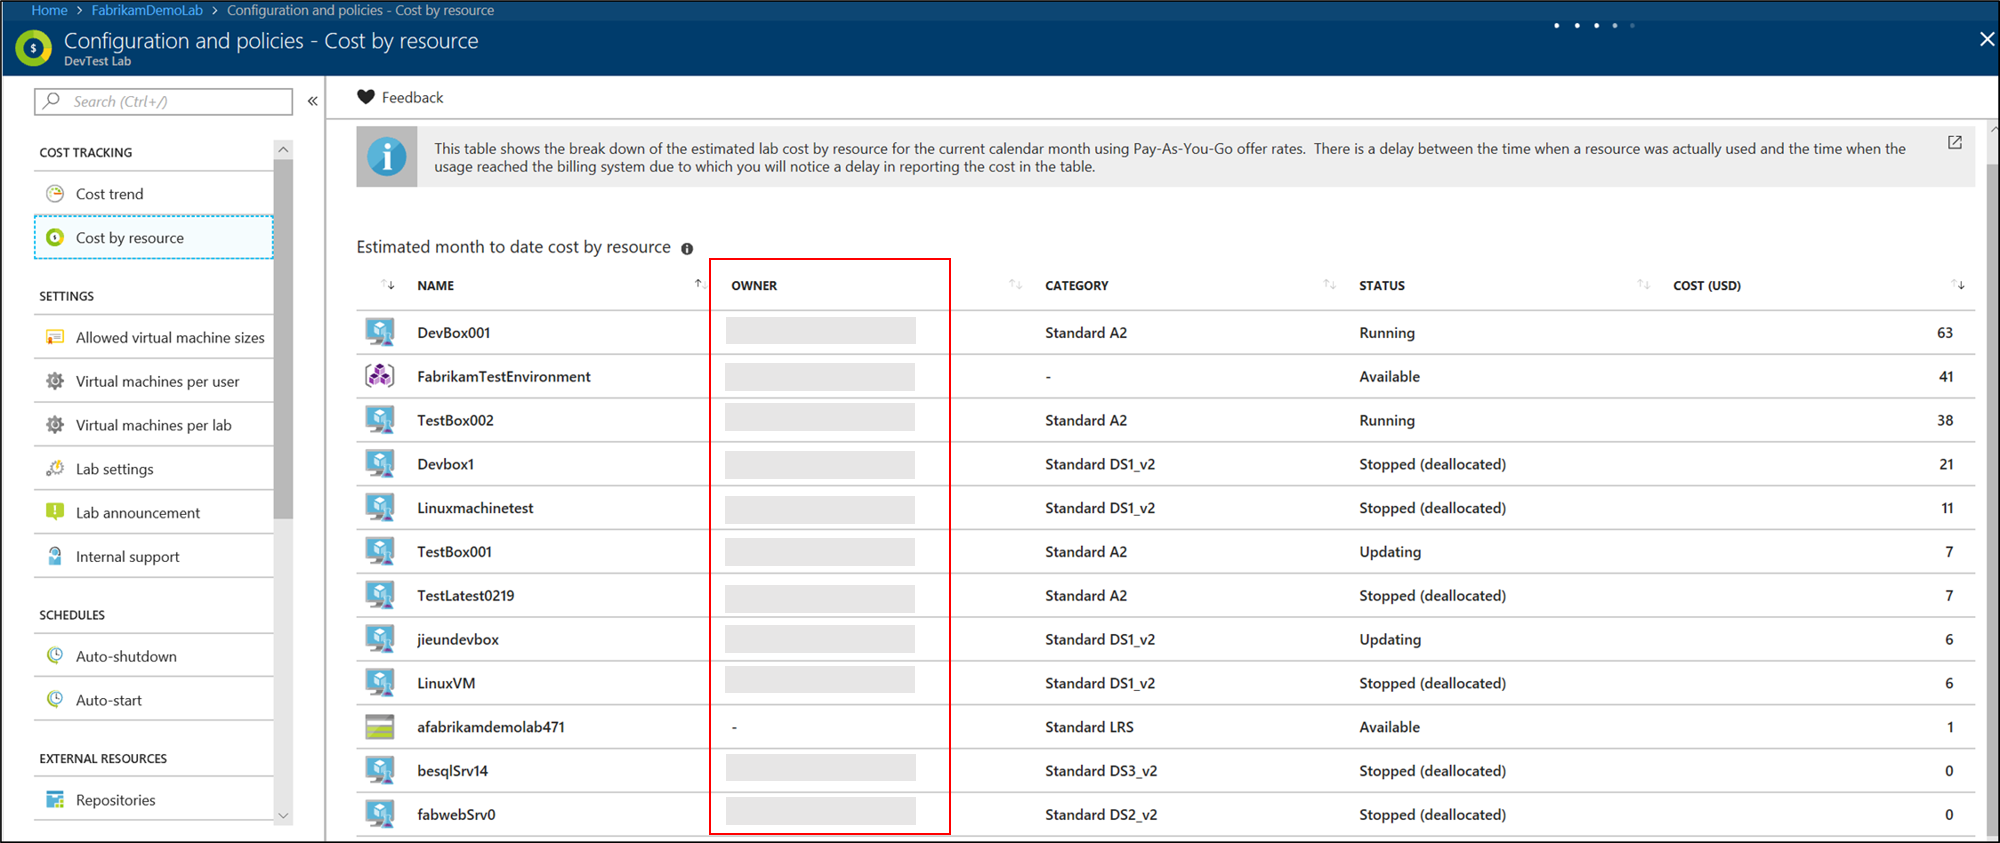Open Virtual machines per user settings
The height and width of the screenshot is (843, 2000).
pos(154,382)
